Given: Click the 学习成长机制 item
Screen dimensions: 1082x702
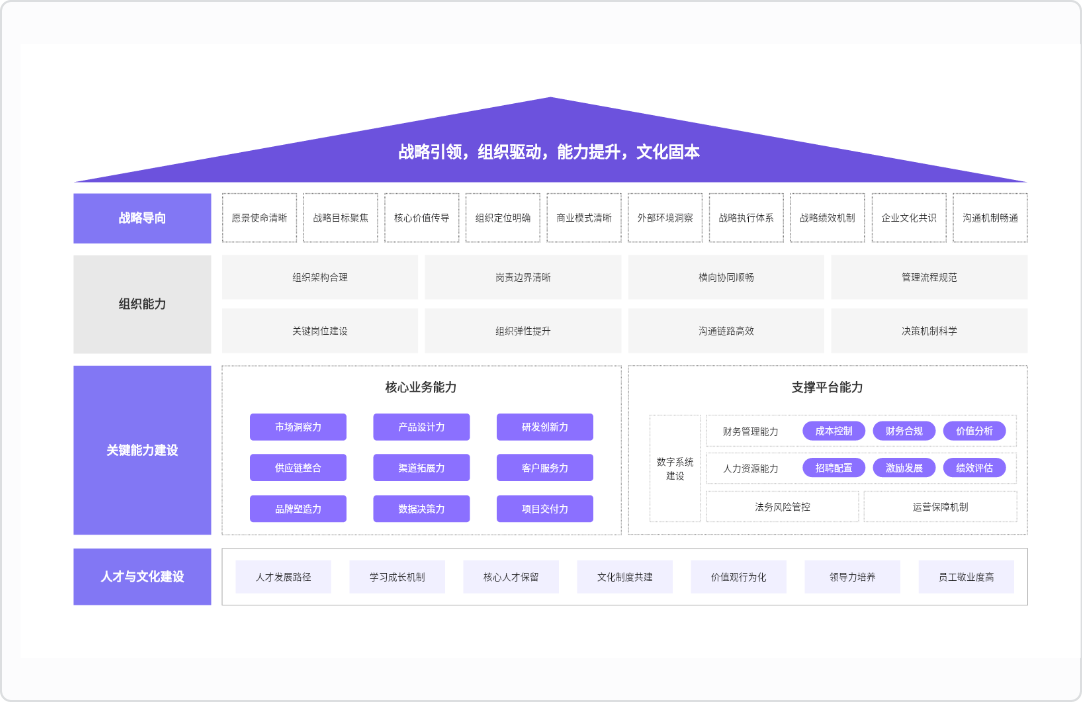Looking at the screenshot, I should click(397, 577).
